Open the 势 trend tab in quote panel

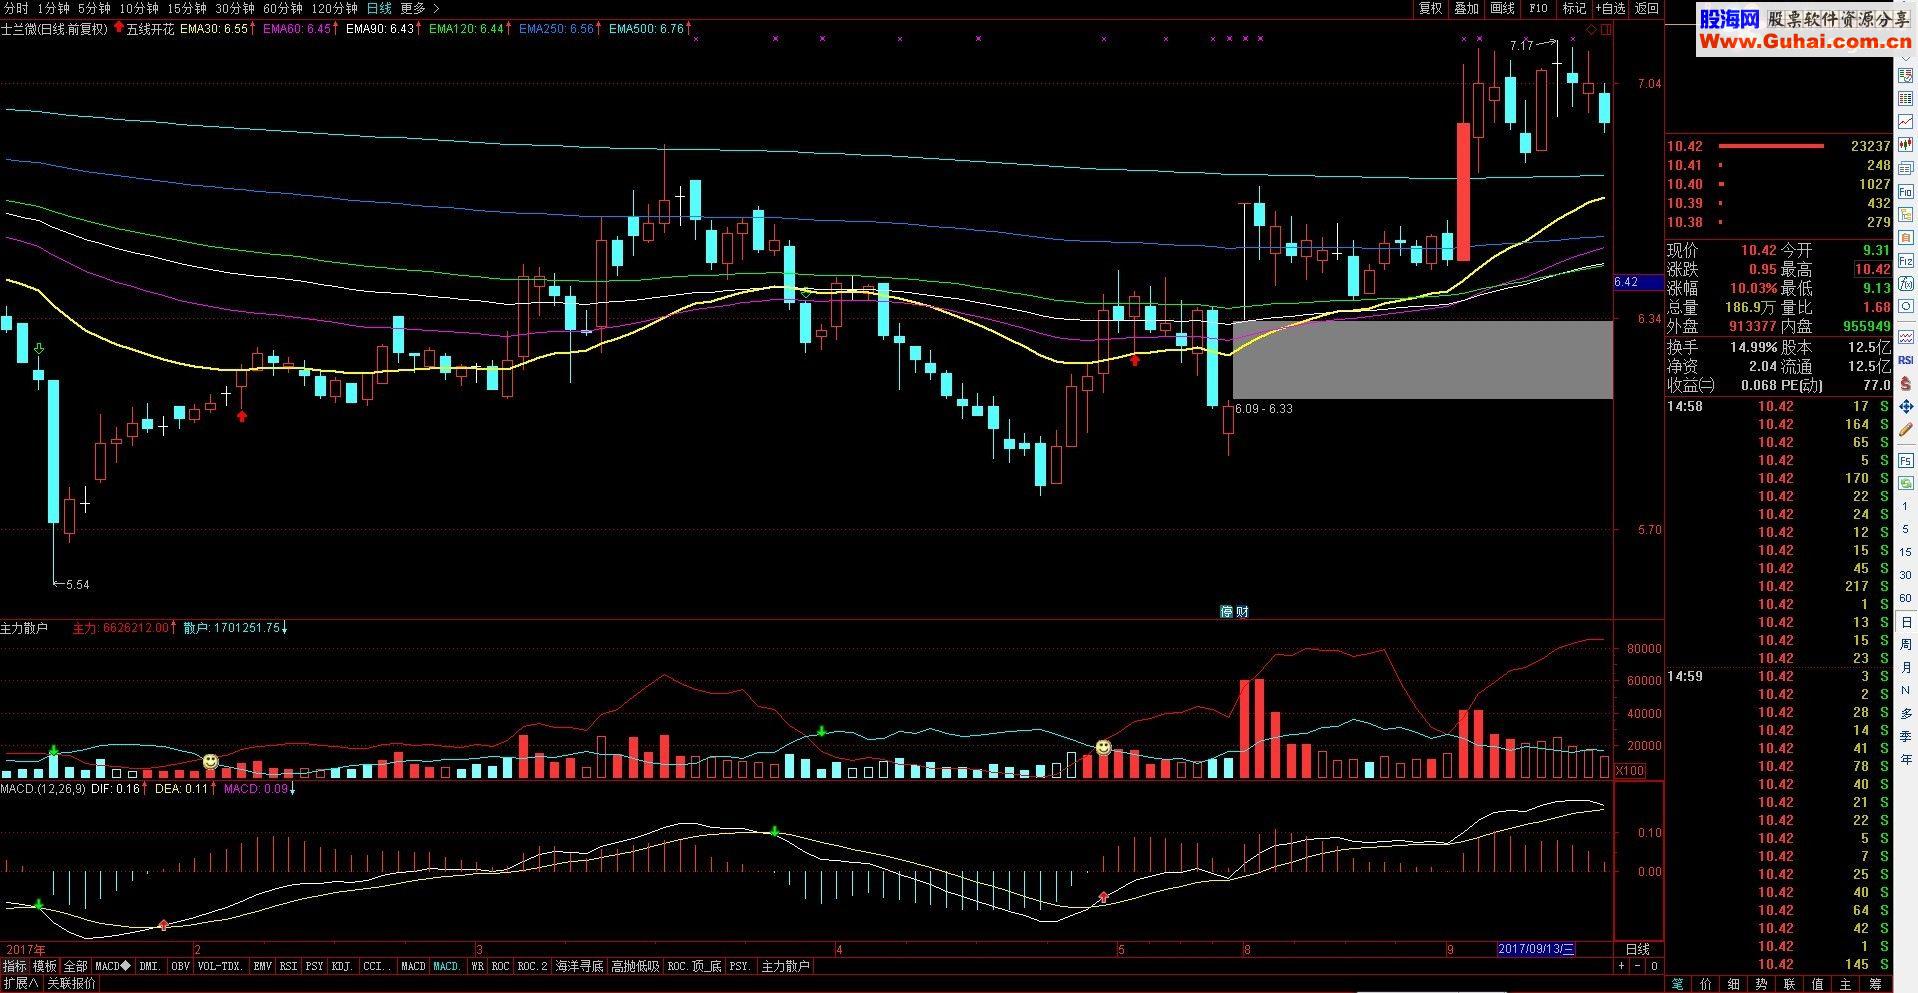click(x=1761, y=984)
